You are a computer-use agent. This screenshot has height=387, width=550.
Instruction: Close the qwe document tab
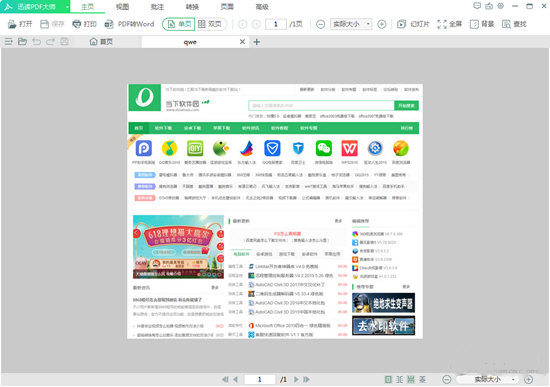pos(242,42)
